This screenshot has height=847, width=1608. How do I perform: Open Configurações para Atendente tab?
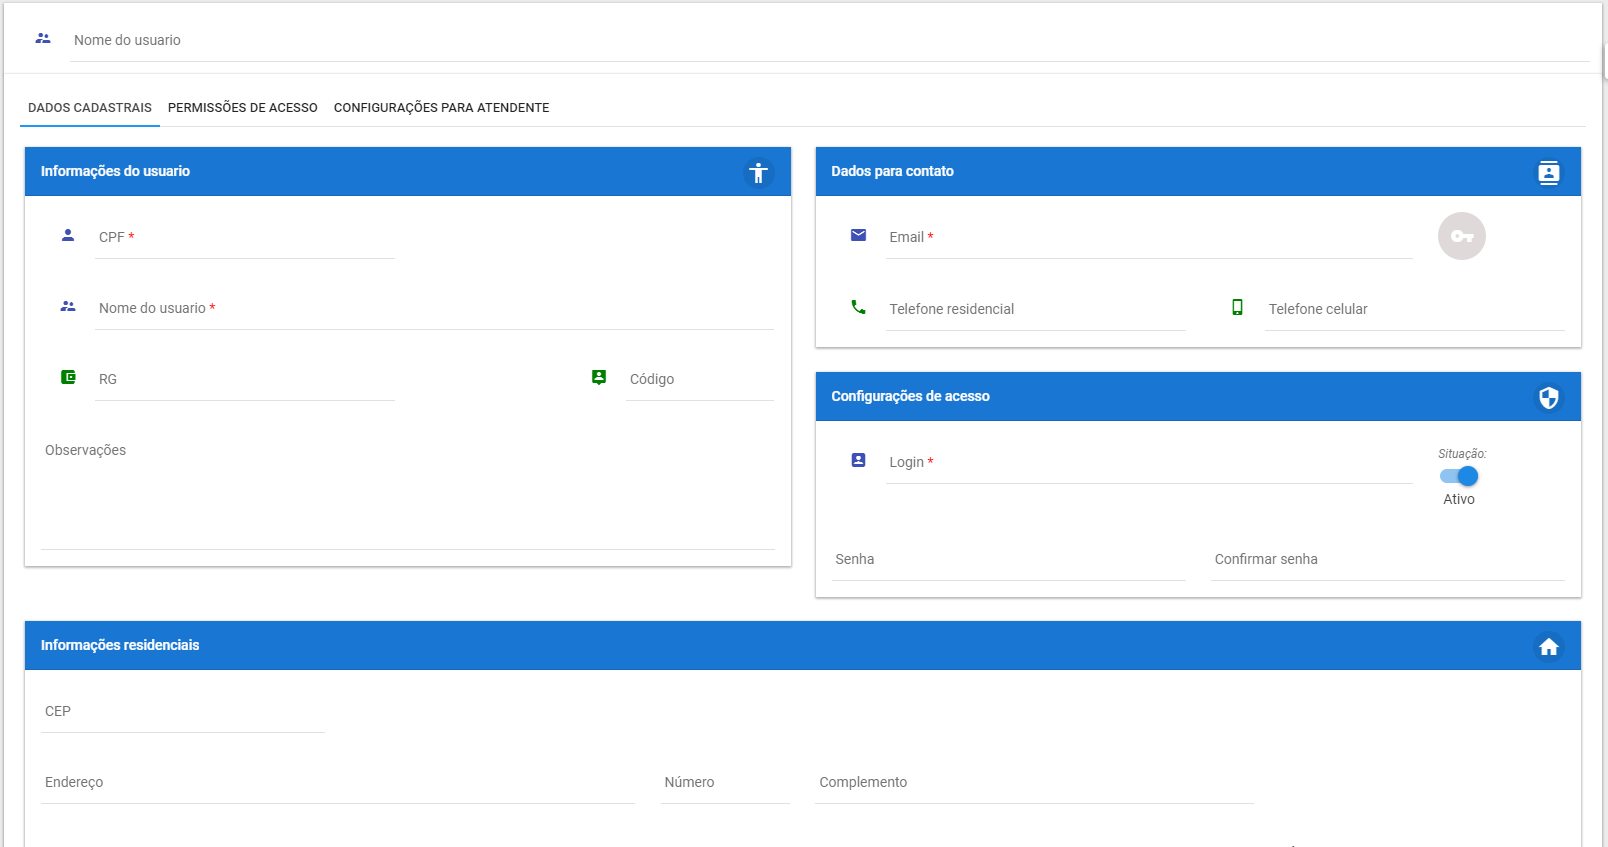point(442,108)
